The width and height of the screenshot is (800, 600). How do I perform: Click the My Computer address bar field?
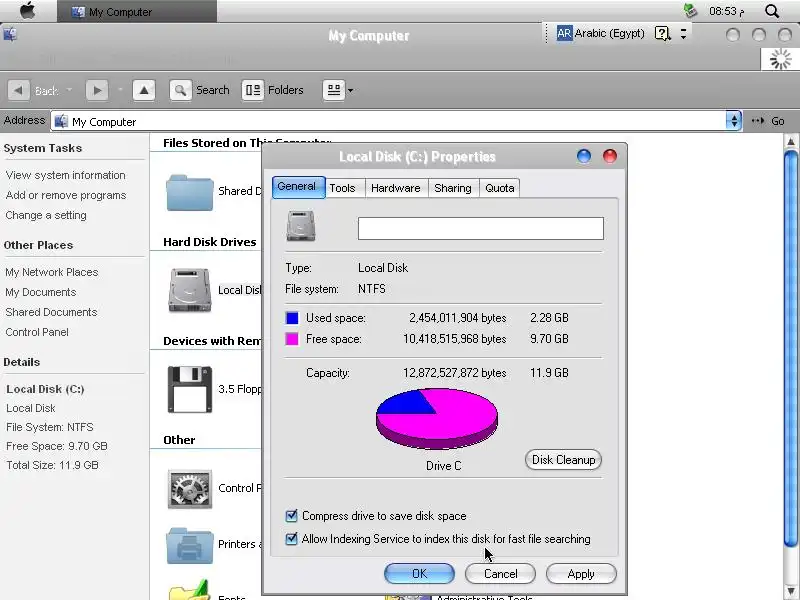[x=389, y=121]
